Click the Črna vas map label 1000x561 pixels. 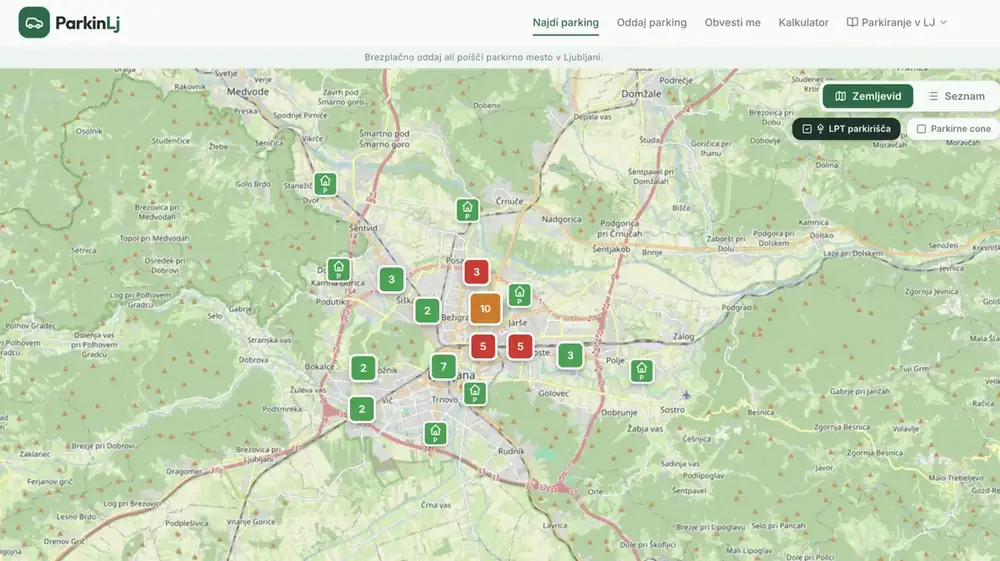click(x=436, y=505)
